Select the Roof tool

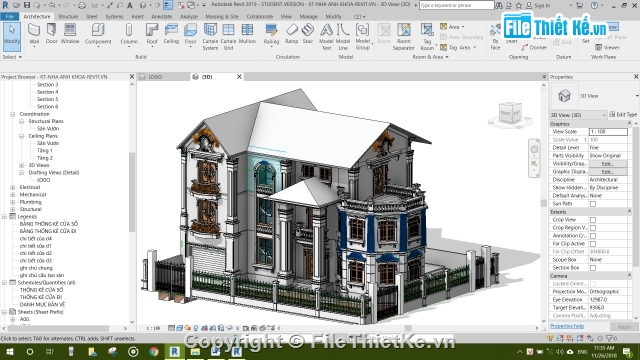(152, 34)
